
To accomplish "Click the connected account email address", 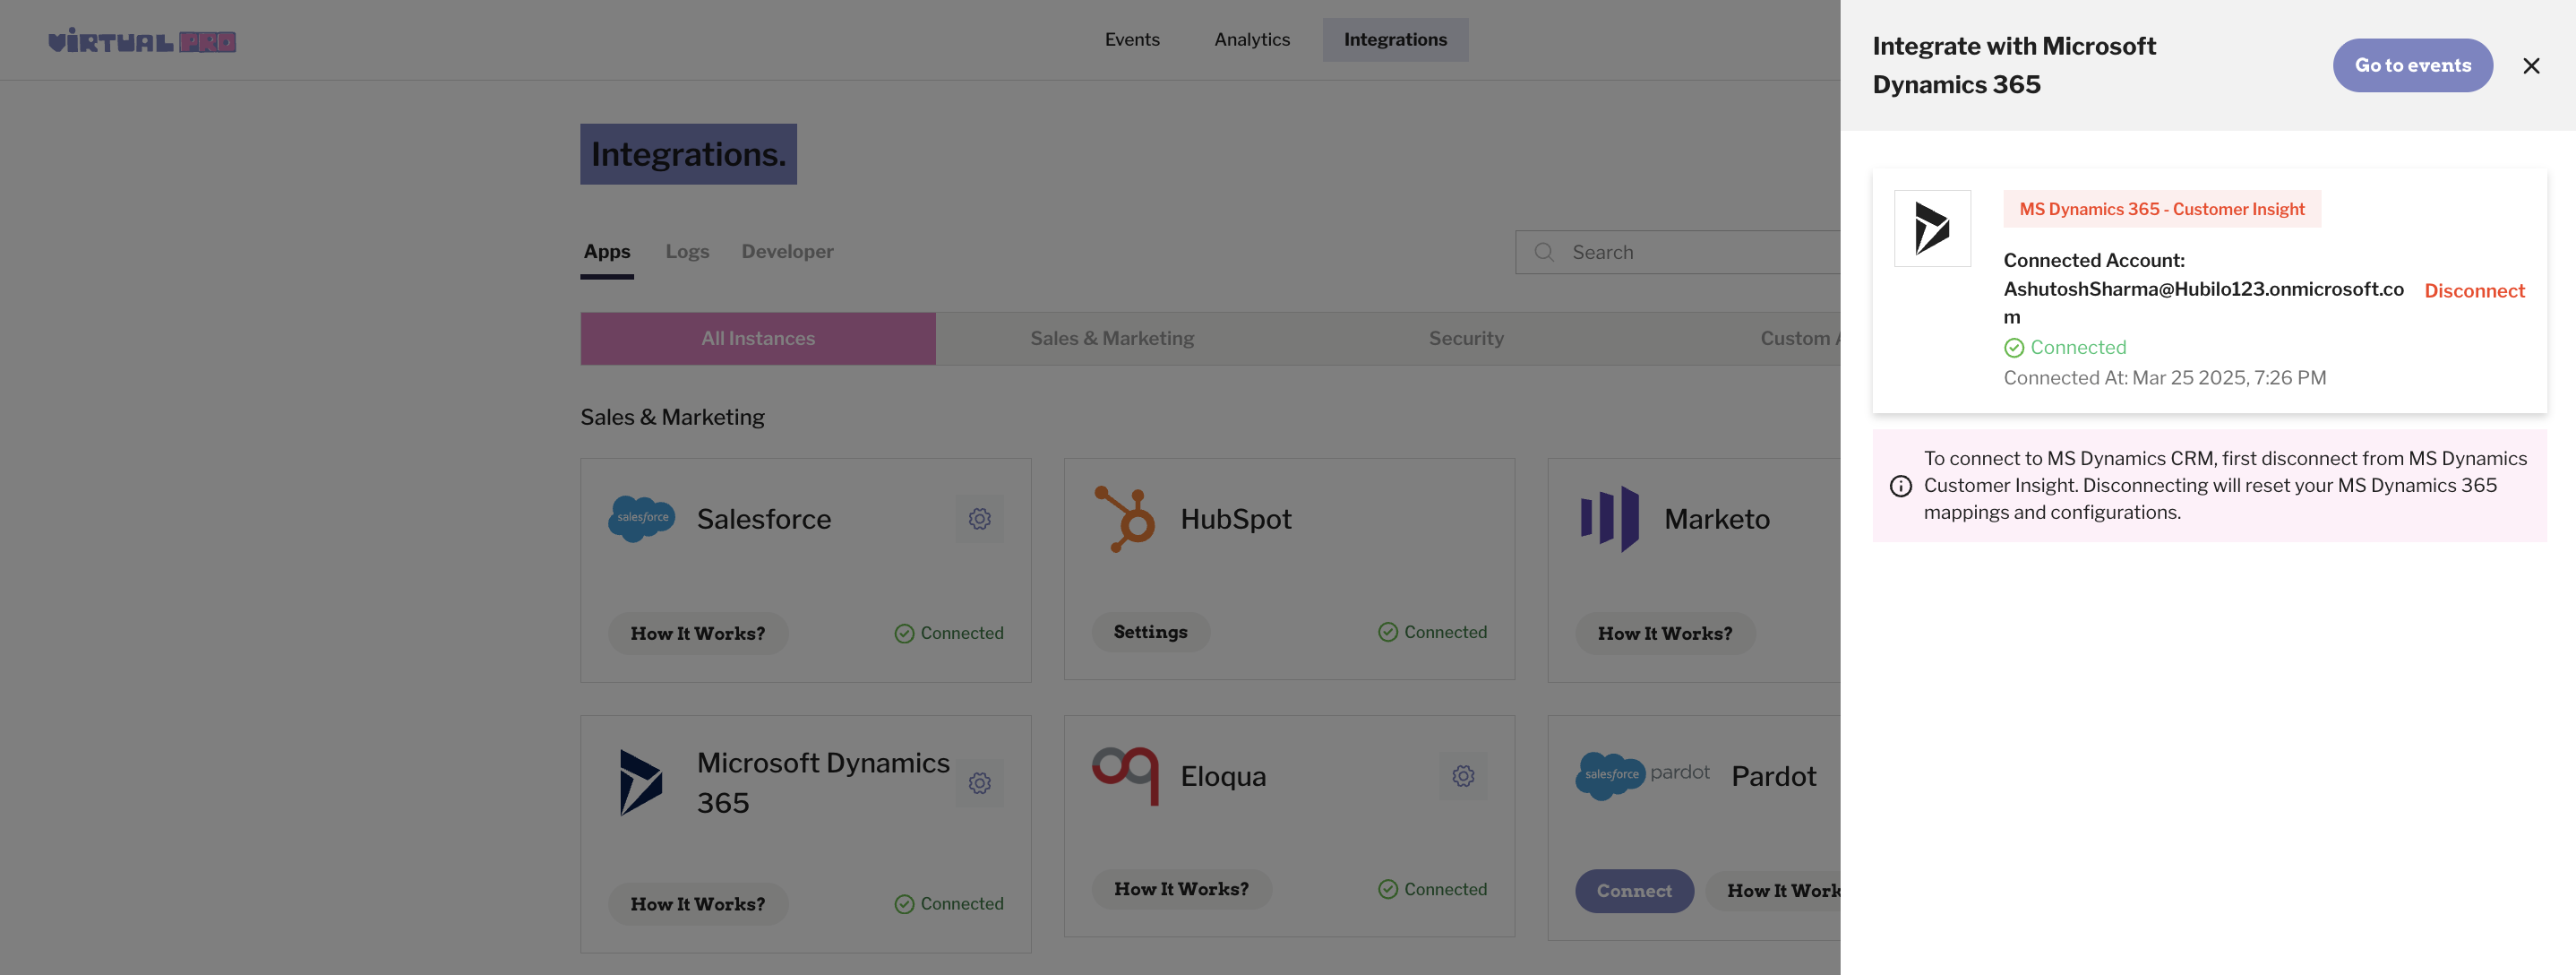I will (2203, 303).
